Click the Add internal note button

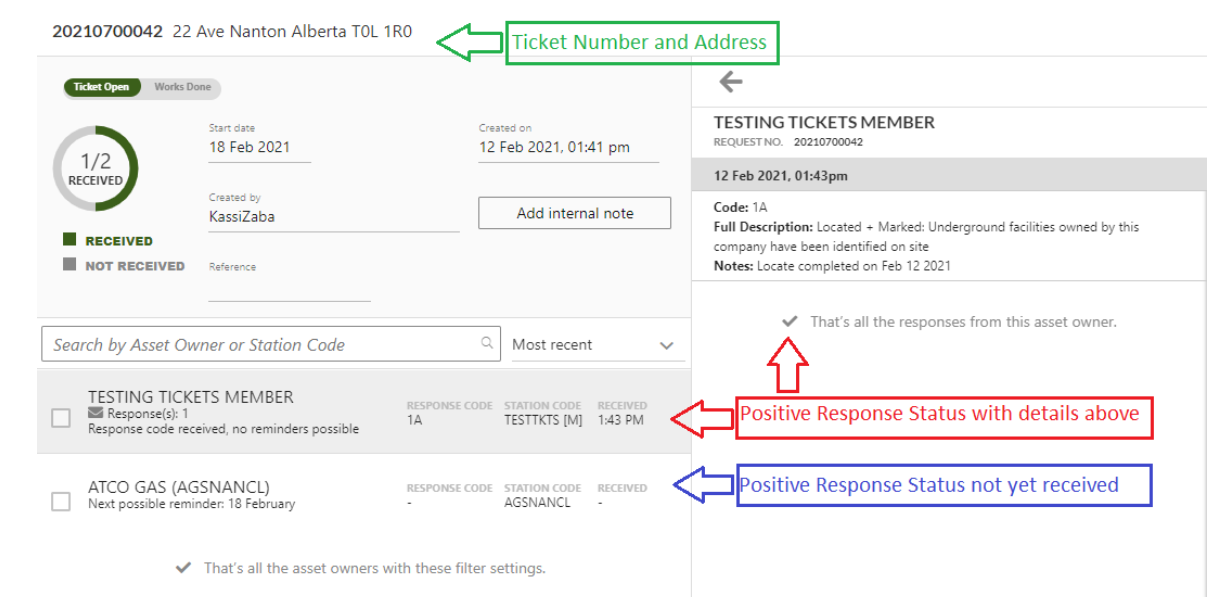pos(574,213)
